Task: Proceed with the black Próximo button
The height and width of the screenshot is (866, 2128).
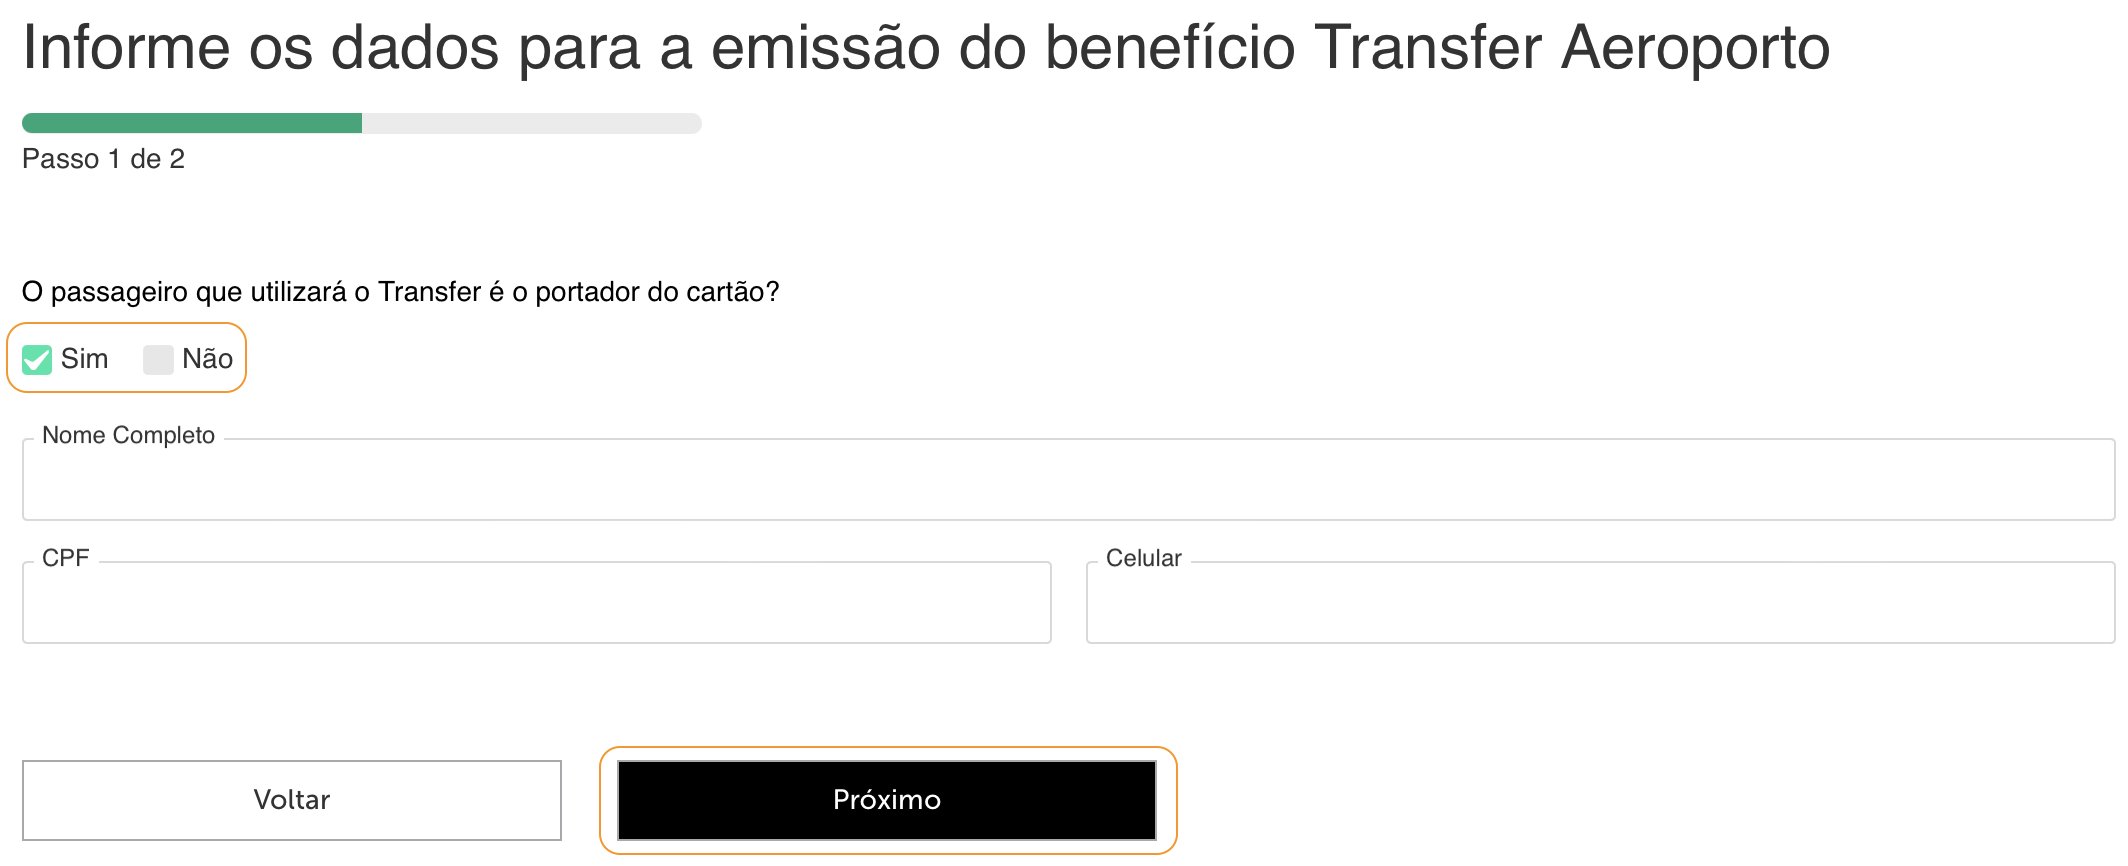Action: pos(887,800)
